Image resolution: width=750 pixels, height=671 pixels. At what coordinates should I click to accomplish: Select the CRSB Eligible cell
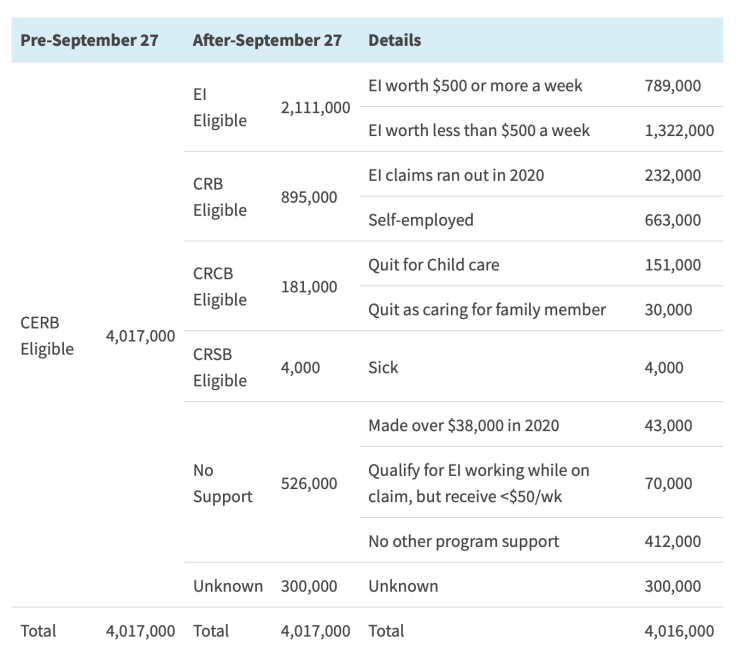pyautogui.click(x=219, y=367)
